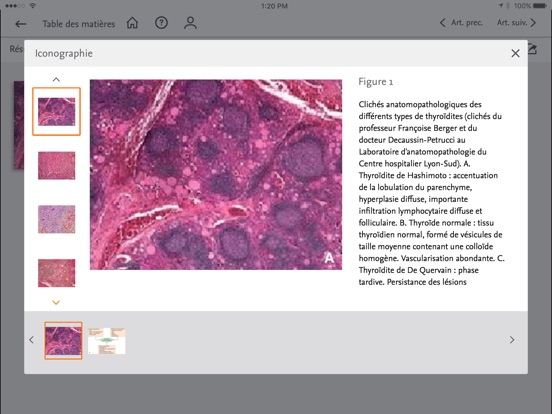Move figure carousel left arrow

point(31,340)
